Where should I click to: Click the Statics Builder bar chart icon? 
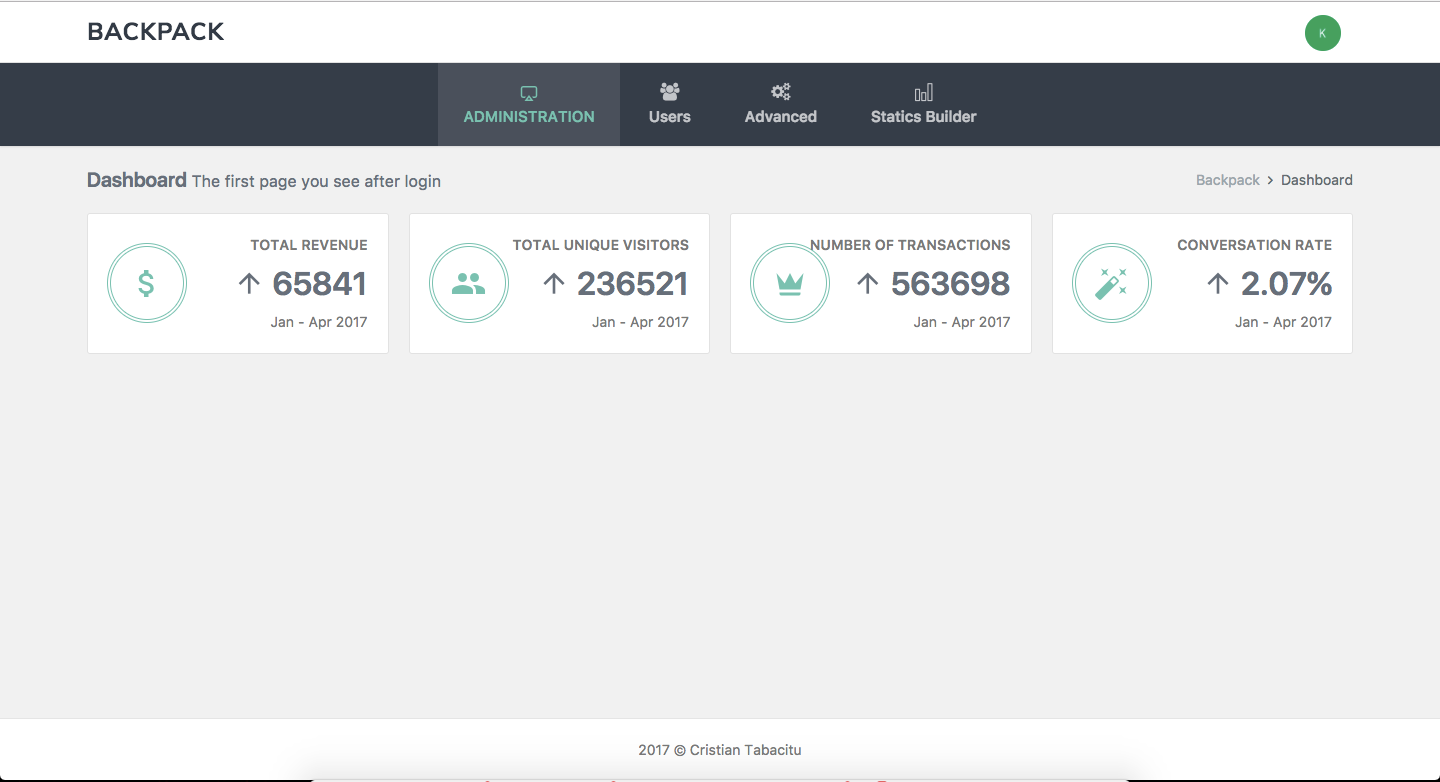(x=924, y=92)
